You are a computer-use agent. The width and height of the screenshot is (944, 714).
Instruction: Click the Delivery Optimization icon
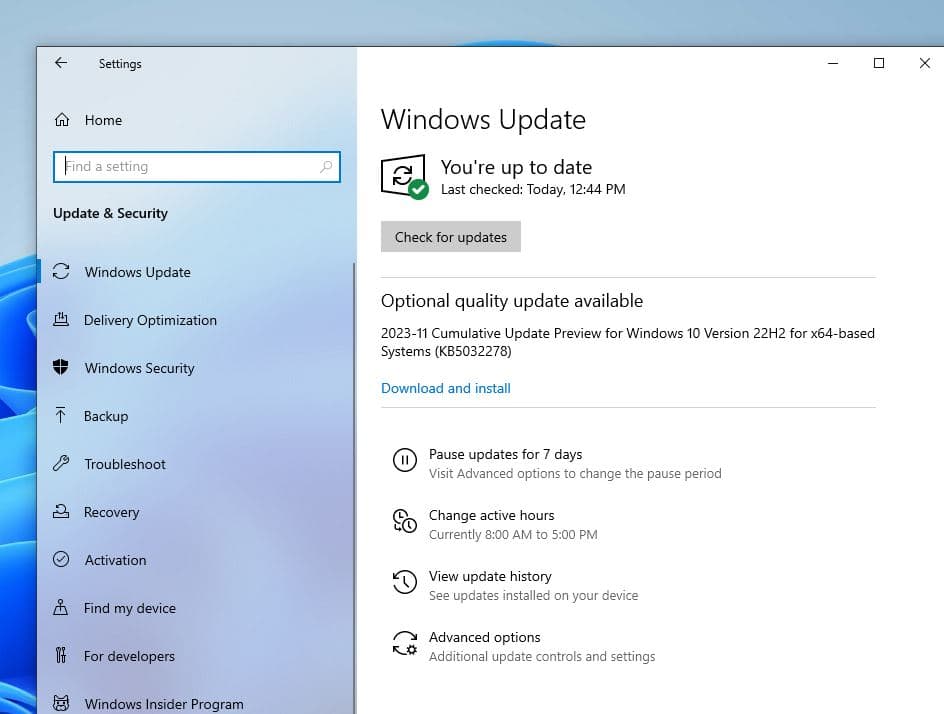point(61,319)
